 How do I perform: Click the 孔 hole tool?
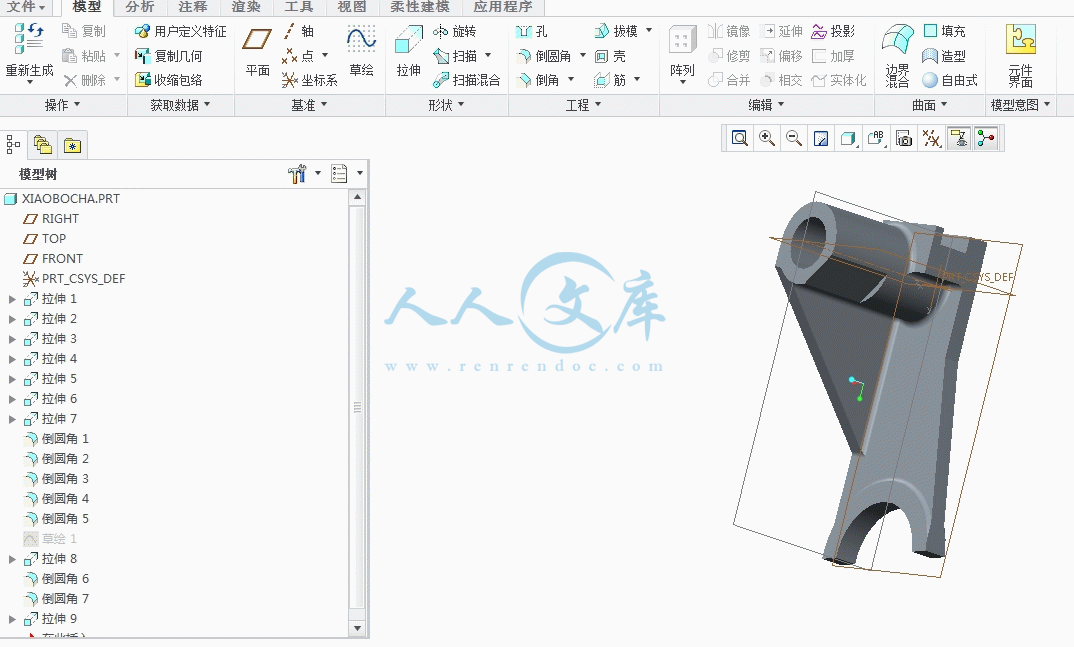(532, 31)
